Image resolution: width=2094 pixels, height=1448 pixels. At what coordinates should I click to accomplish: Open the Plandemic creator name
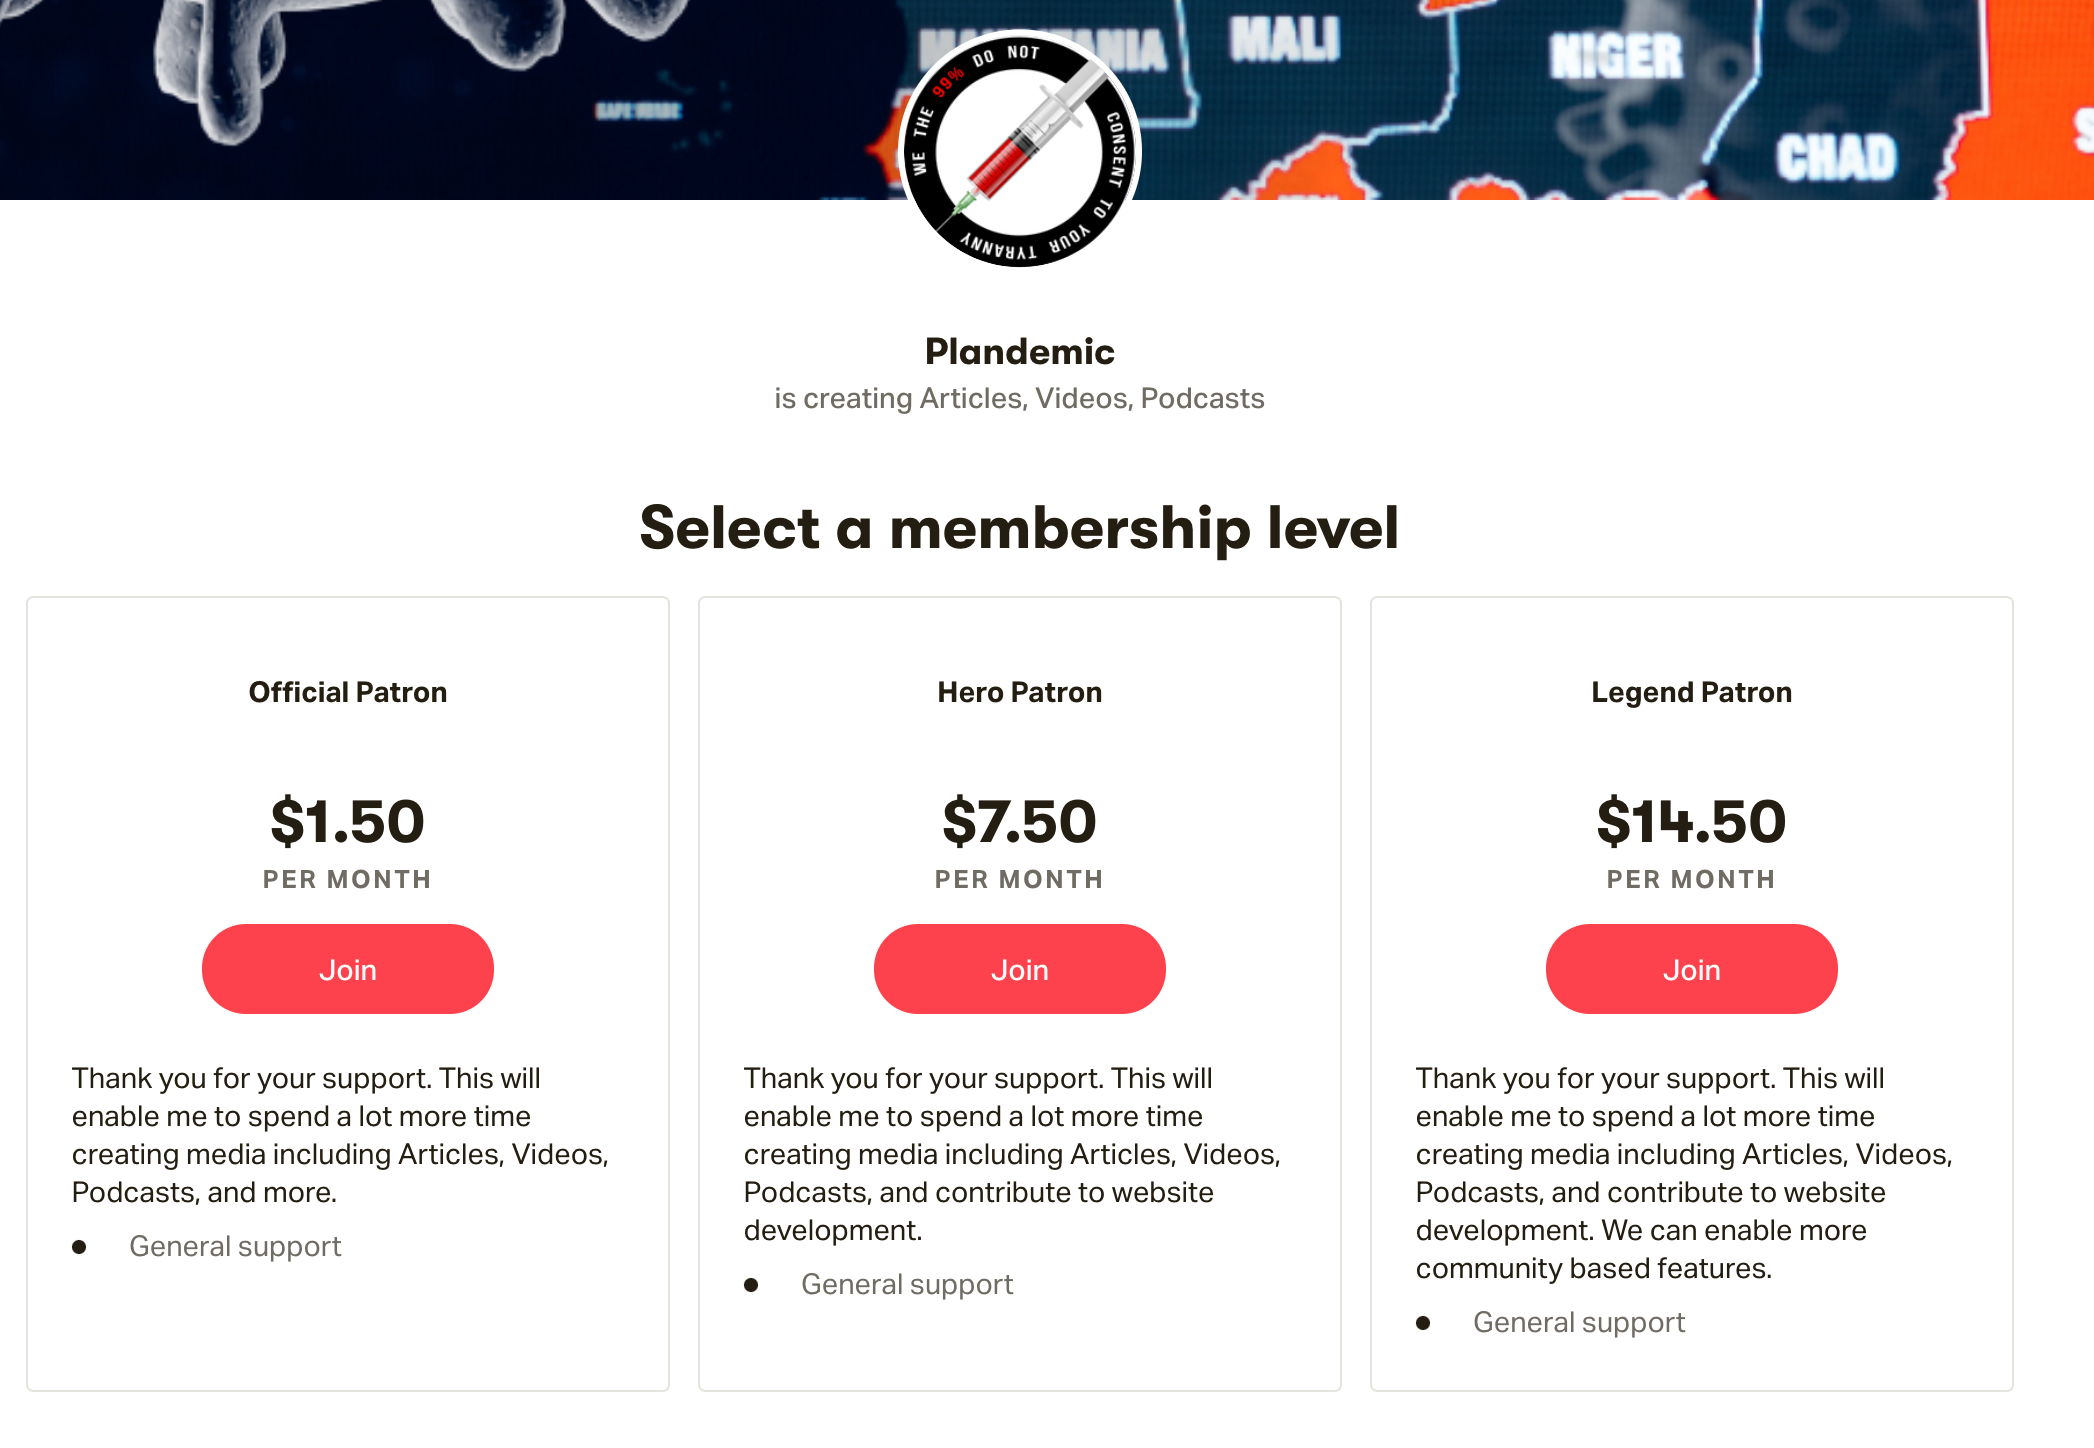(1018, 352)
